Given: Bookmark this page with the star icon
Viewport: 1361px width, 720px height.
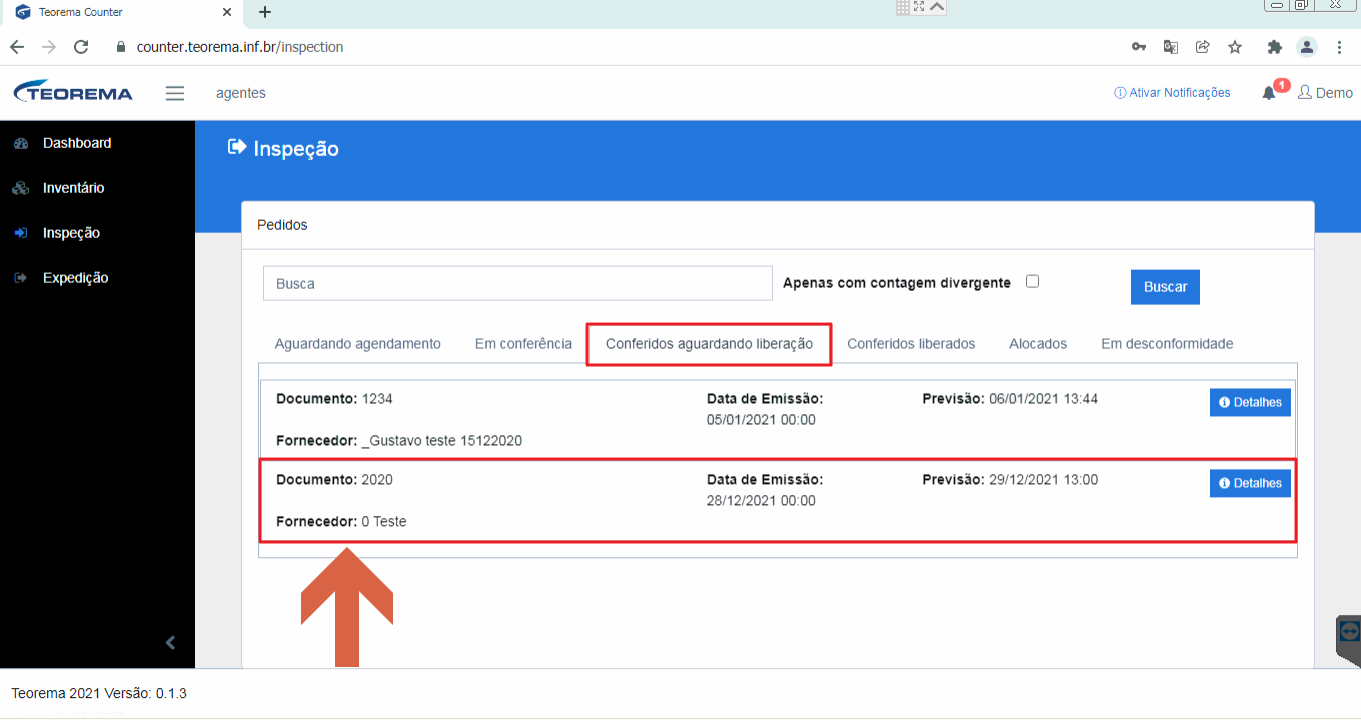Looking at the screenshot, I should click(1235, 47).
